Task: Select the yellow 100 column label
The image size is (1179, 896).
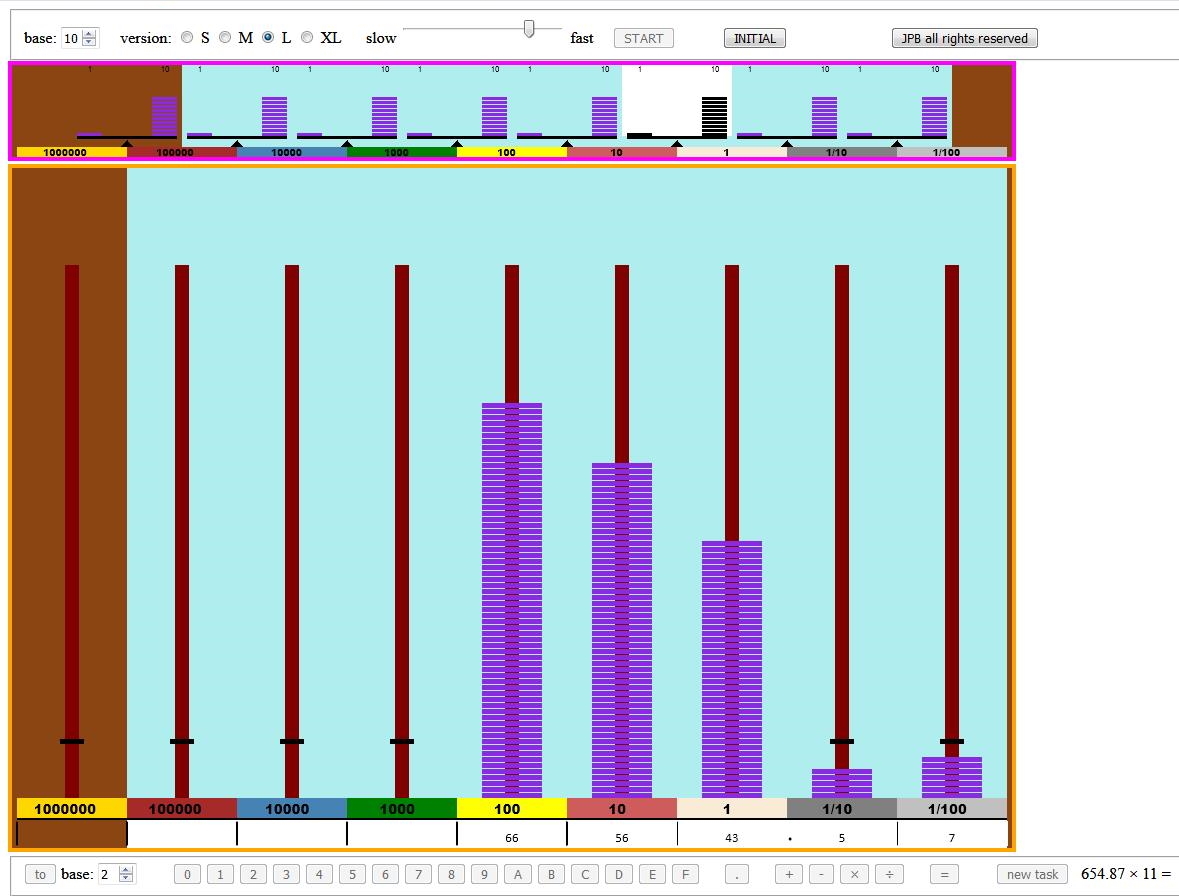Action: (512, 809)
